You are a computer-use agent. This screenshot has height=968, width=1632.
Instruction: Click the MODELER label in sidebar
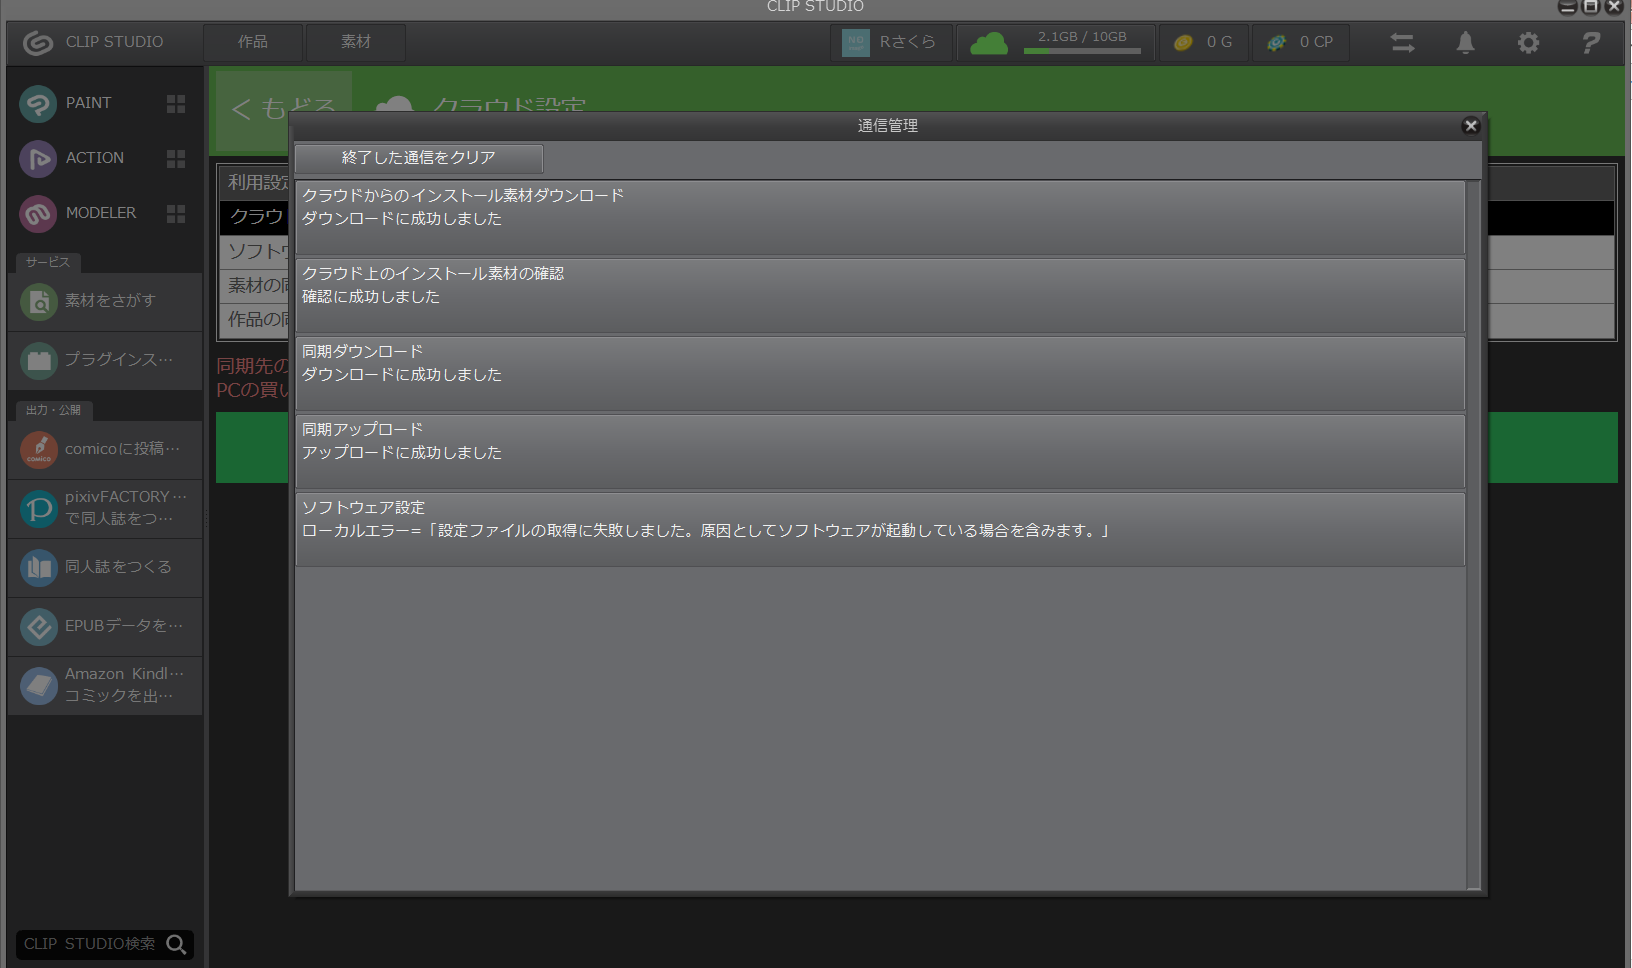coord(101,213)
